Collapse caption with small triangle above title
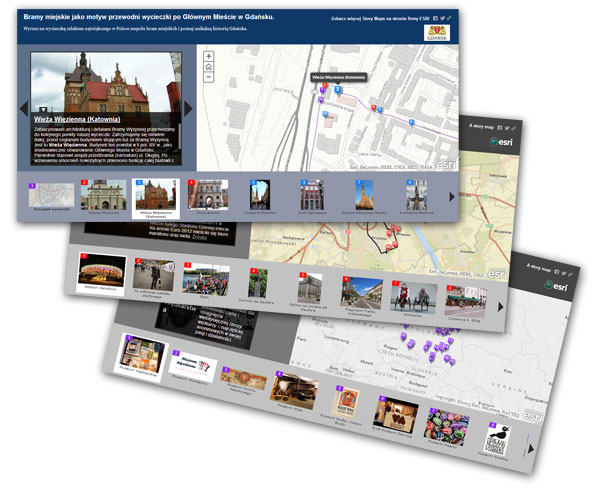This screenshot has height=497, width=600. pos(43,110)
